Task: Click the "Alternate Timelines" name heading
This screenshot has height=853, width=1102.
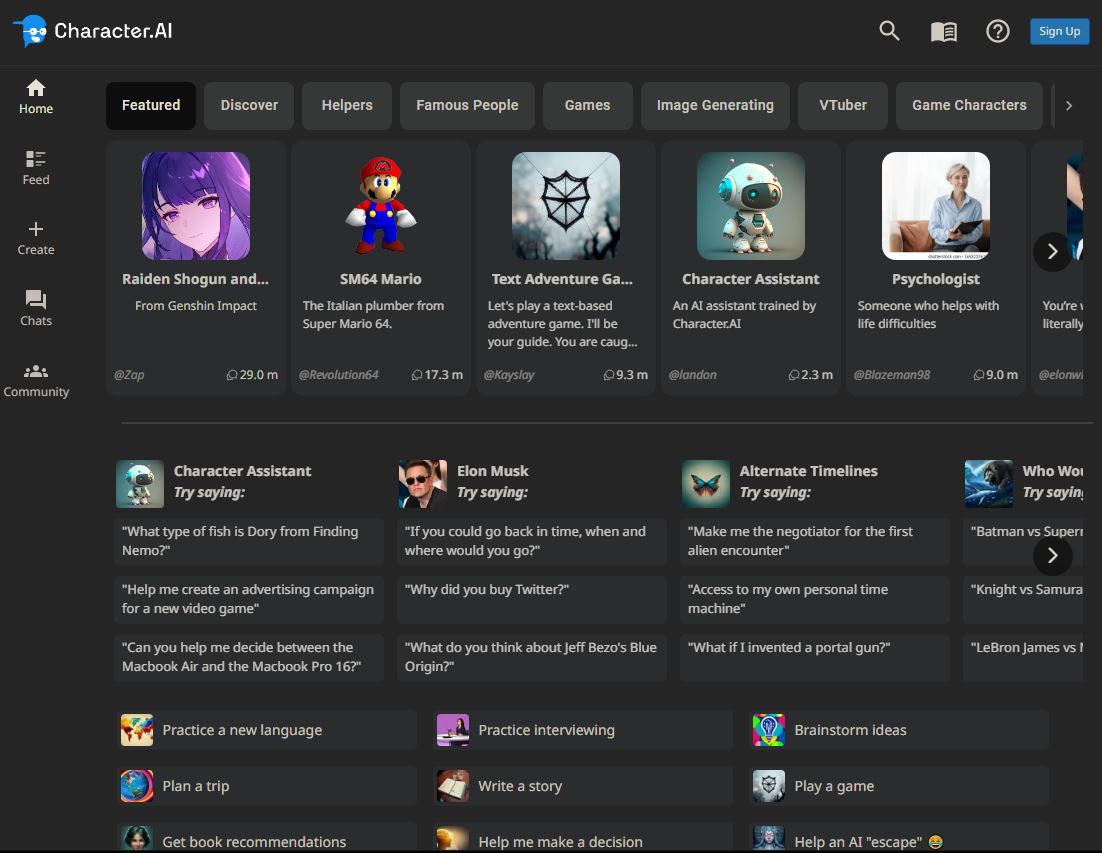Action: (x=808, y=471)
